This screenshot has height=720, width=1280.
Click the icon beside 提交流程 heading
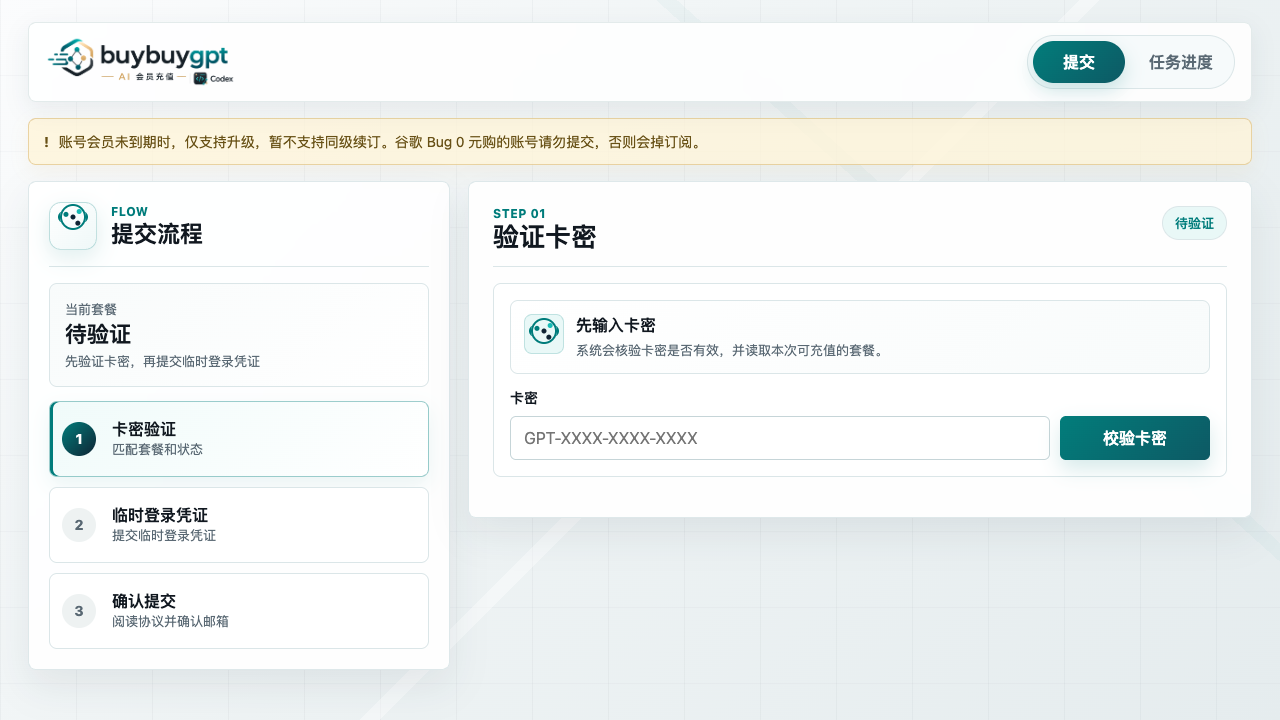pos(73,226)
